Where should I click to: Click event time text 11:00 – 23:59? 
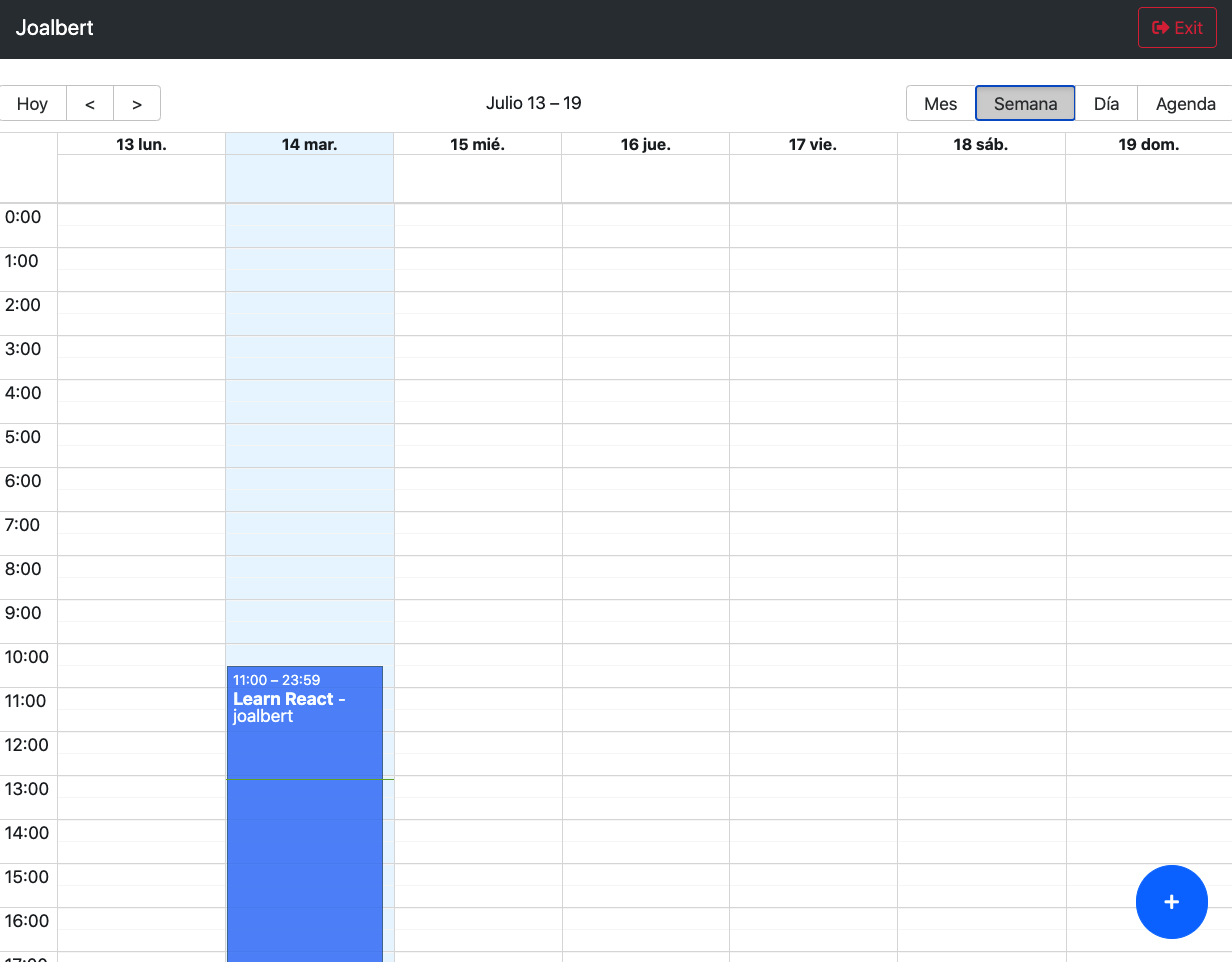click(276, 680)
